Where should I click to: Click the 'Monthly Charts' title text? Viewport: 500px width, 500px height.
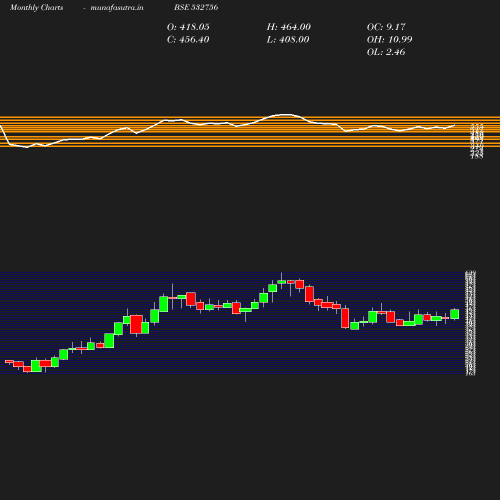click(x=36, y=8)
